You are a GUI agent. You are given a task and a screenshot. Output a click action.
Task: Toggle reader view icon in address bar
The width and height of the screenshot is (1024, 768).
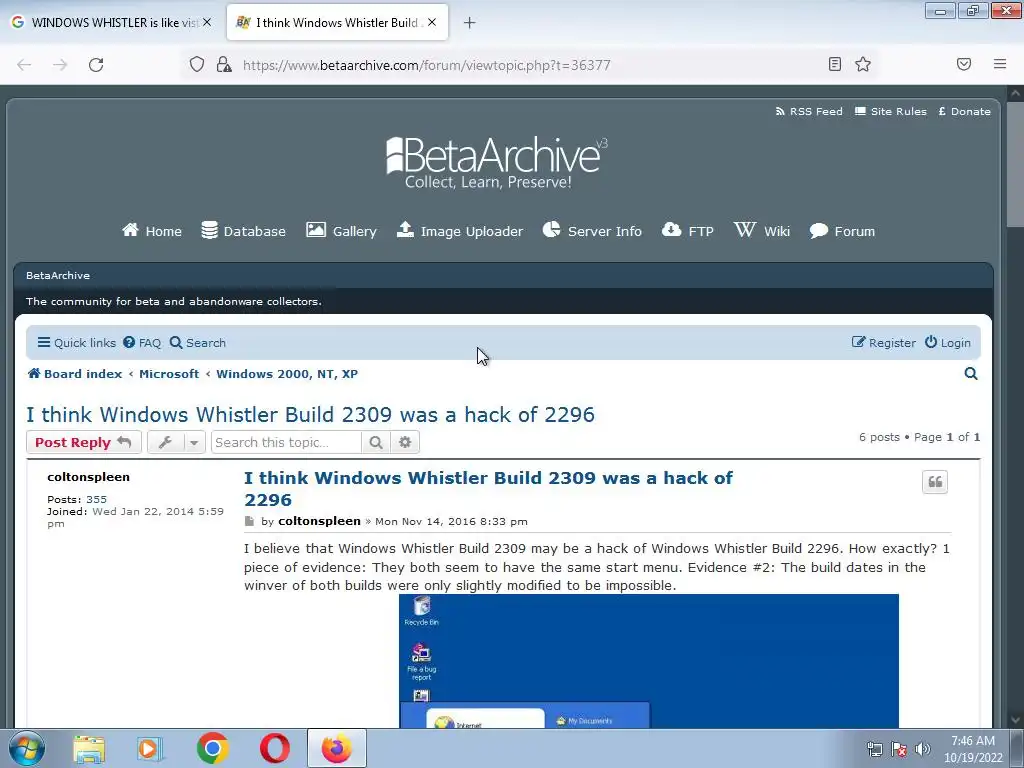tap(835, 64)
